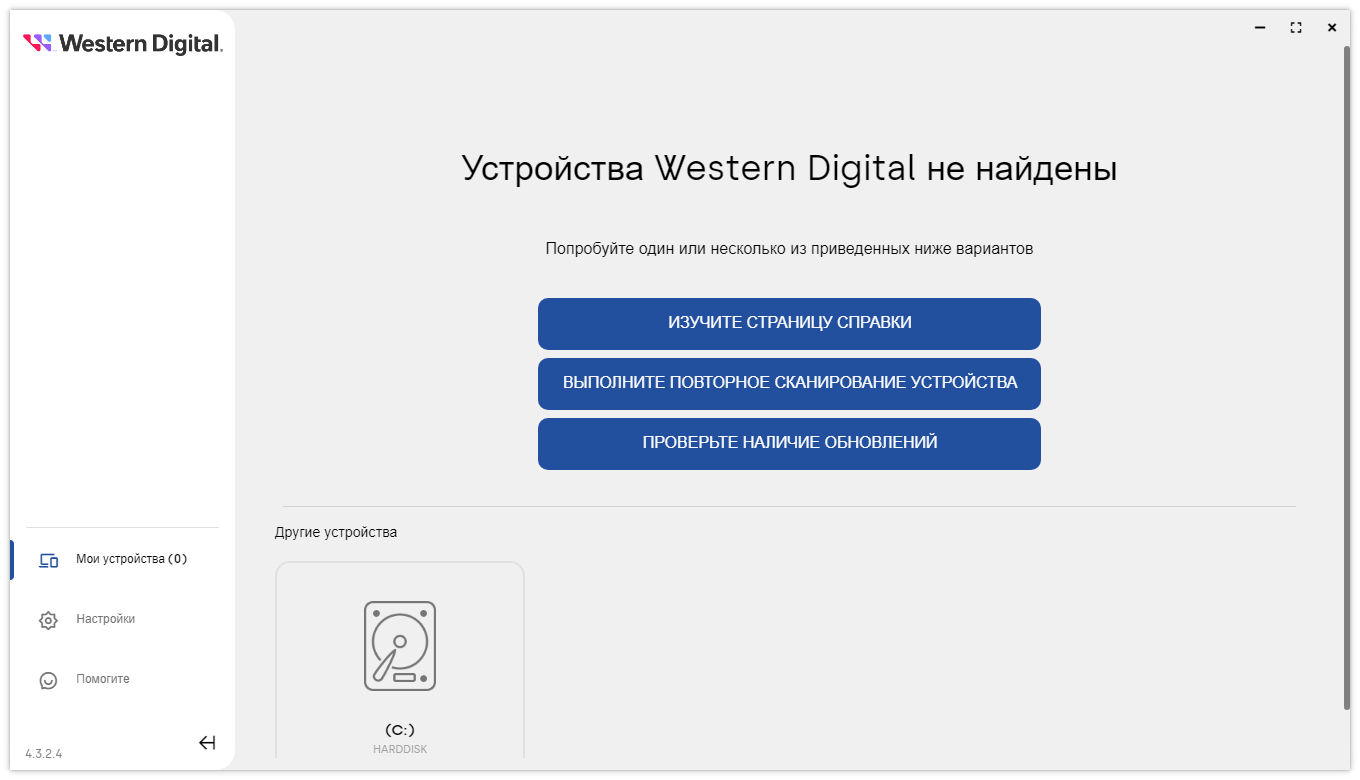The height and width of the screenshot is (780, 1360).
Task: Click Выполните повторное сканирование устройства button
Action: click(789, 383)
